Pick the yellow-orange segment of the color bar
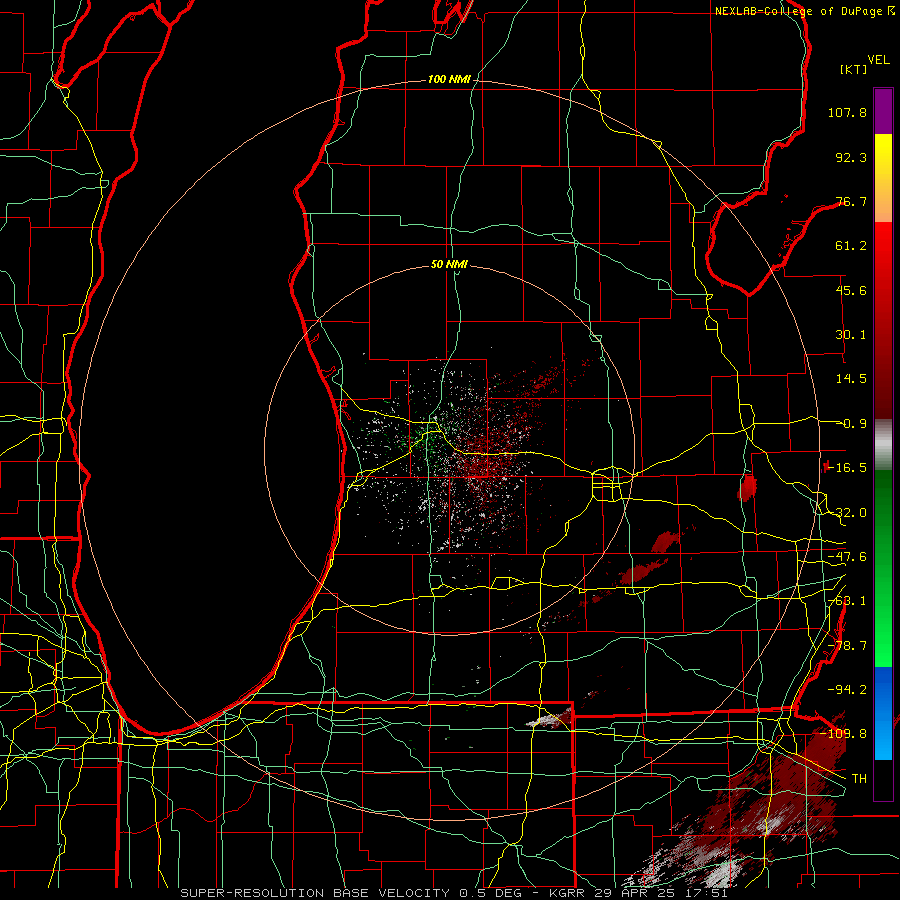The image size is (900, 900). coord(883,178)
